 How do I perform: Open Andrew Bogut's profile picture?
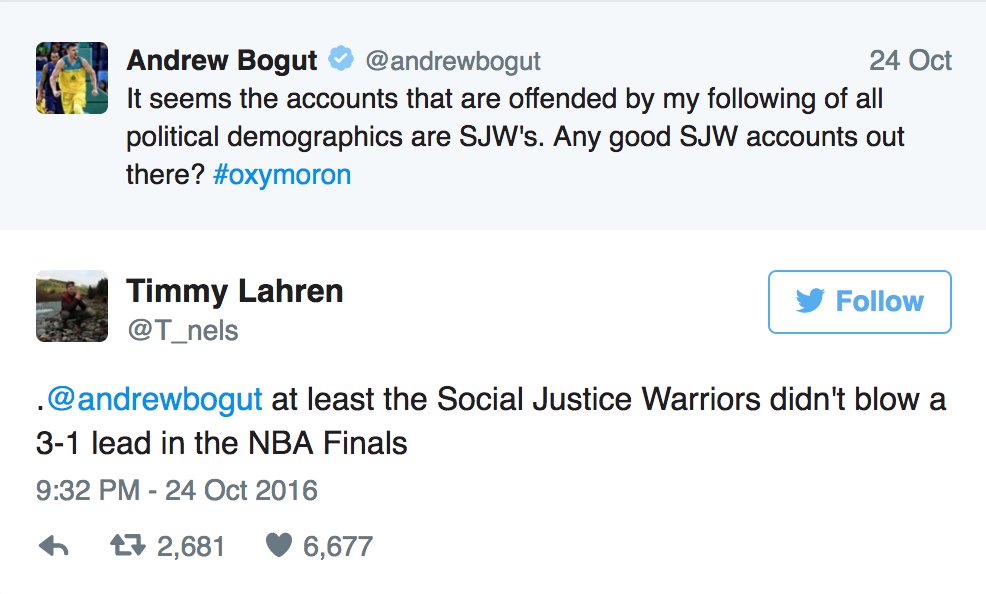72,78
